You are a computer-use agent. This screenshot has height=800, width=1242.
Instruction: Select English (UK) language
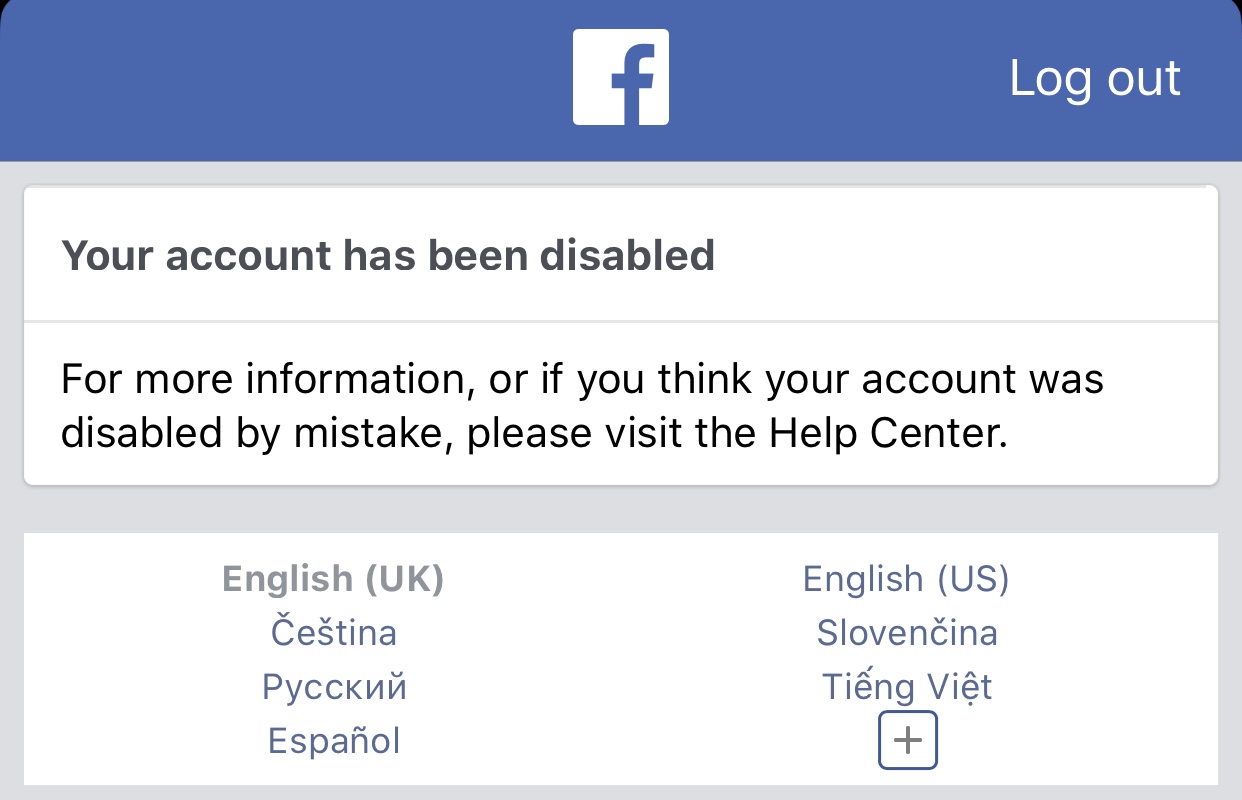(333, 579)
